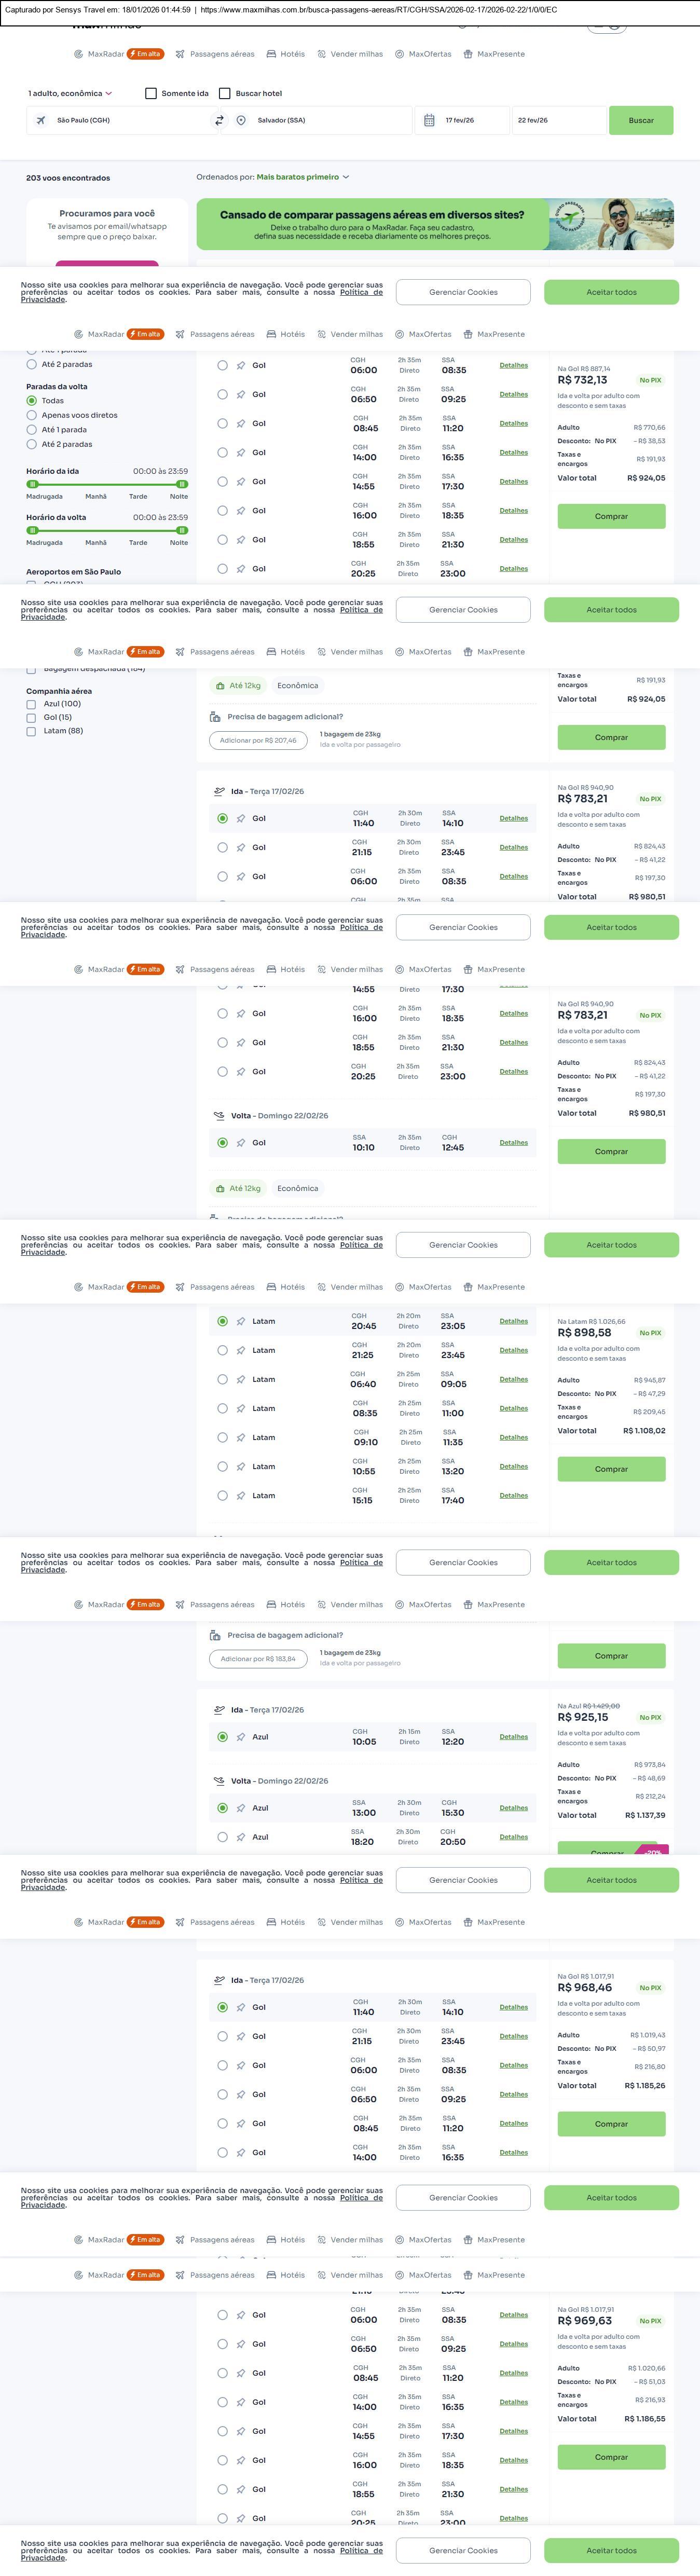
Task: Filter by Latam (88) airline checkbox
Action: 31,731
